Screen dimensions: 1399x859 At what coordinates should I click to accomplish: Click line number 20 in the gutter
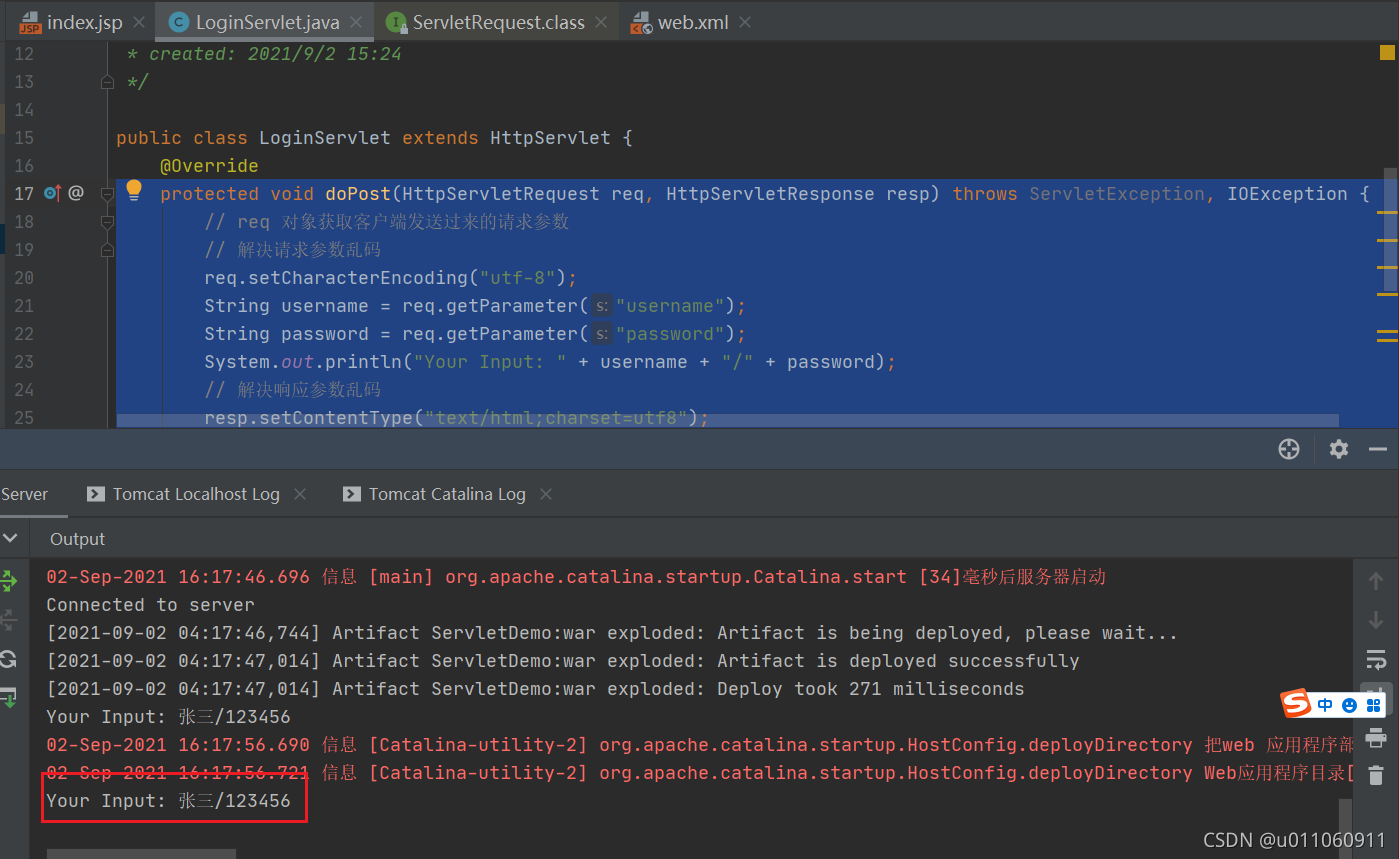click(24, 278)
